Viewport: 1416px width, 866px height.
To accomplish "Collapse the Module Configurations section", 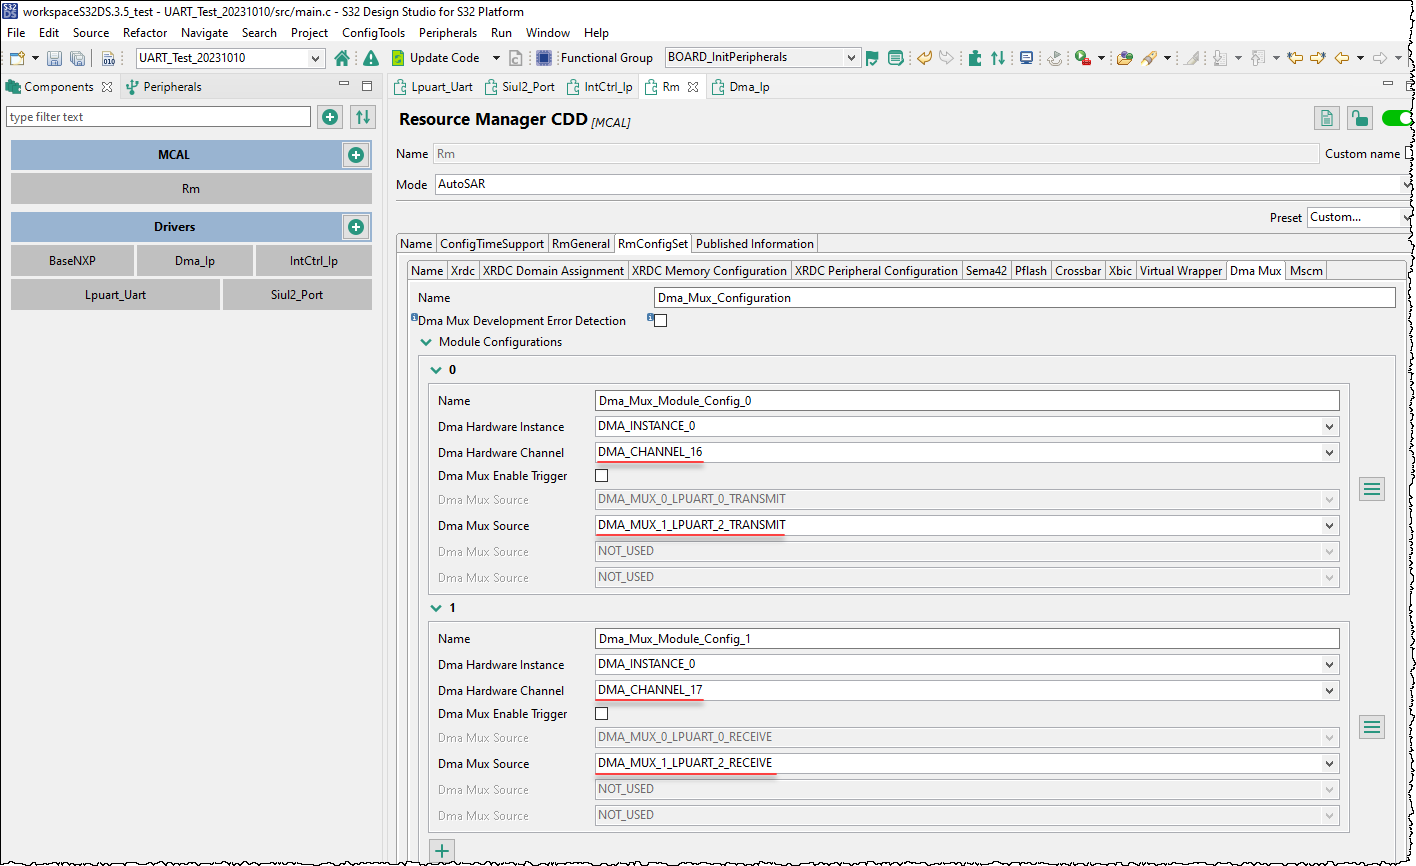I will tap(426, 342).
